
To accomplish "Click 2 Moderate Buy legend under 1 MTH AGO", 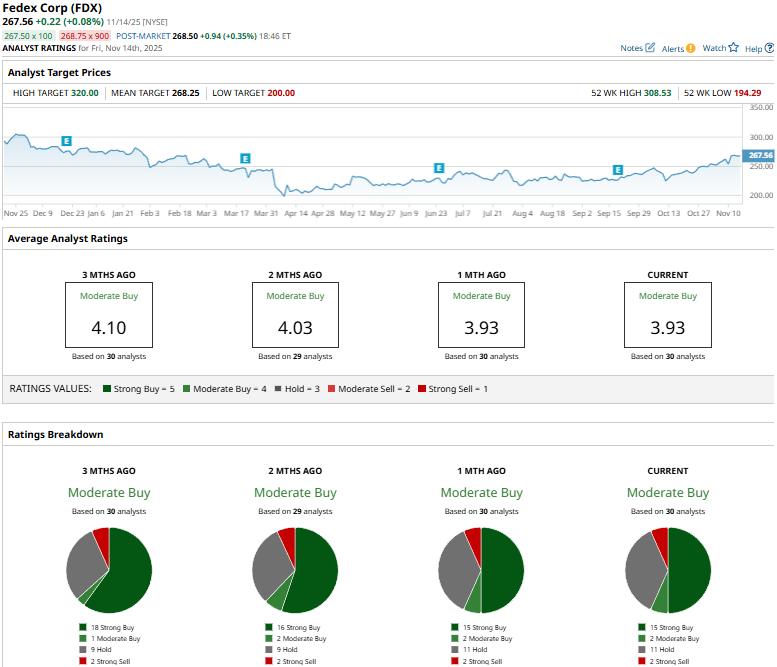I will pos(482,638).
